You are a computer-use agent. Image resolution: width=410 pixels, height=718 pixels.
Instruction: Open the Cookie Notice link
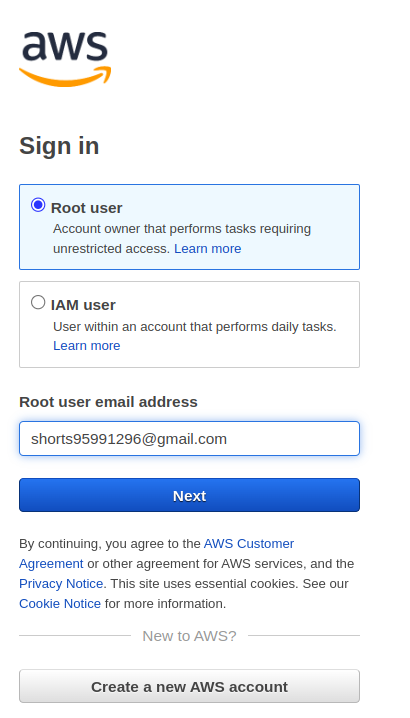[60, 604]
